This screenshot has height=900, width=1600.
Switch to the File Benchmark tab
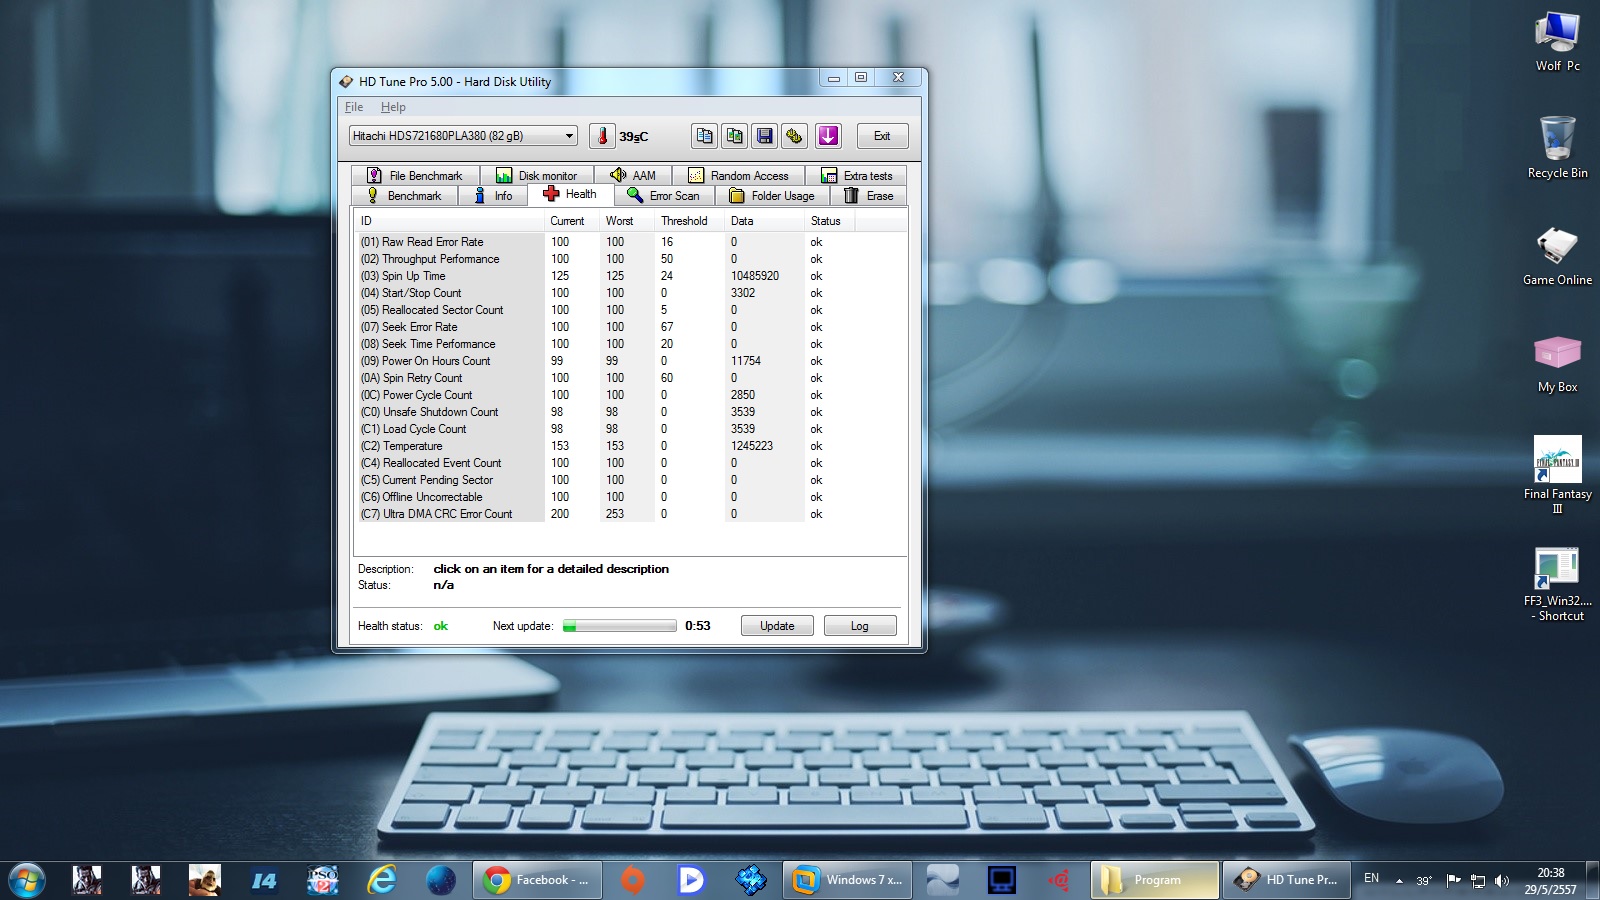pyautogui.click(x=415, y=175)
